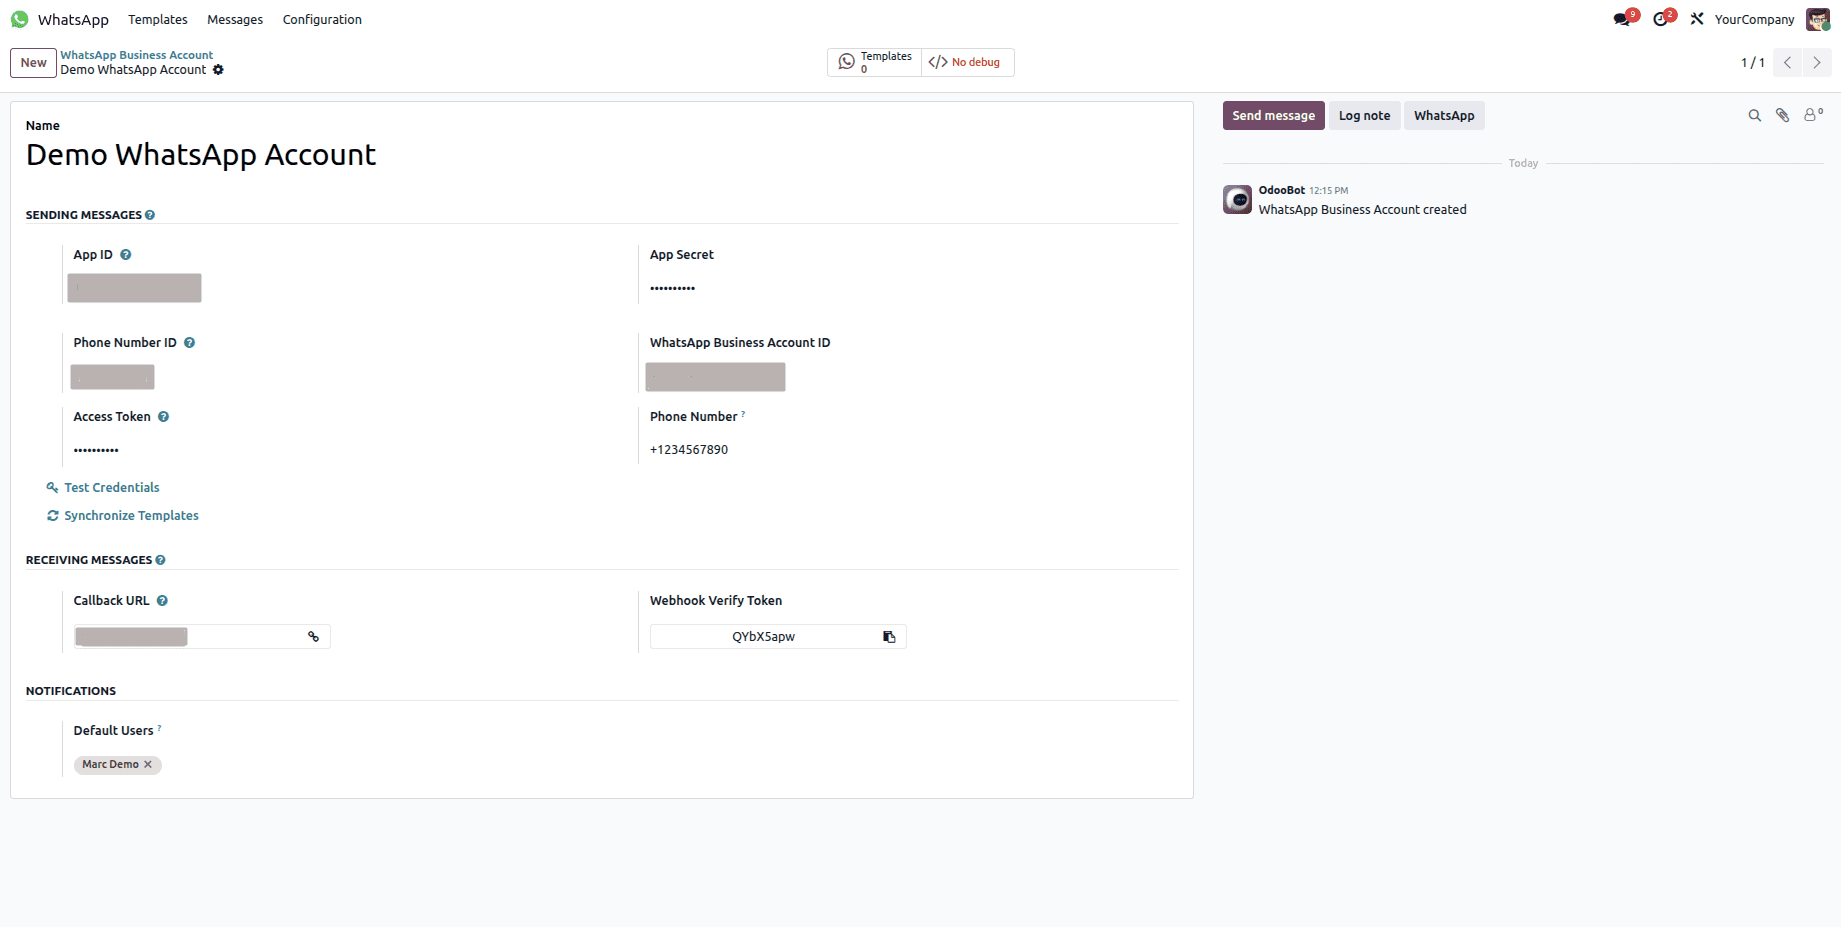Go to the next record arrow

coord(1817,62)
